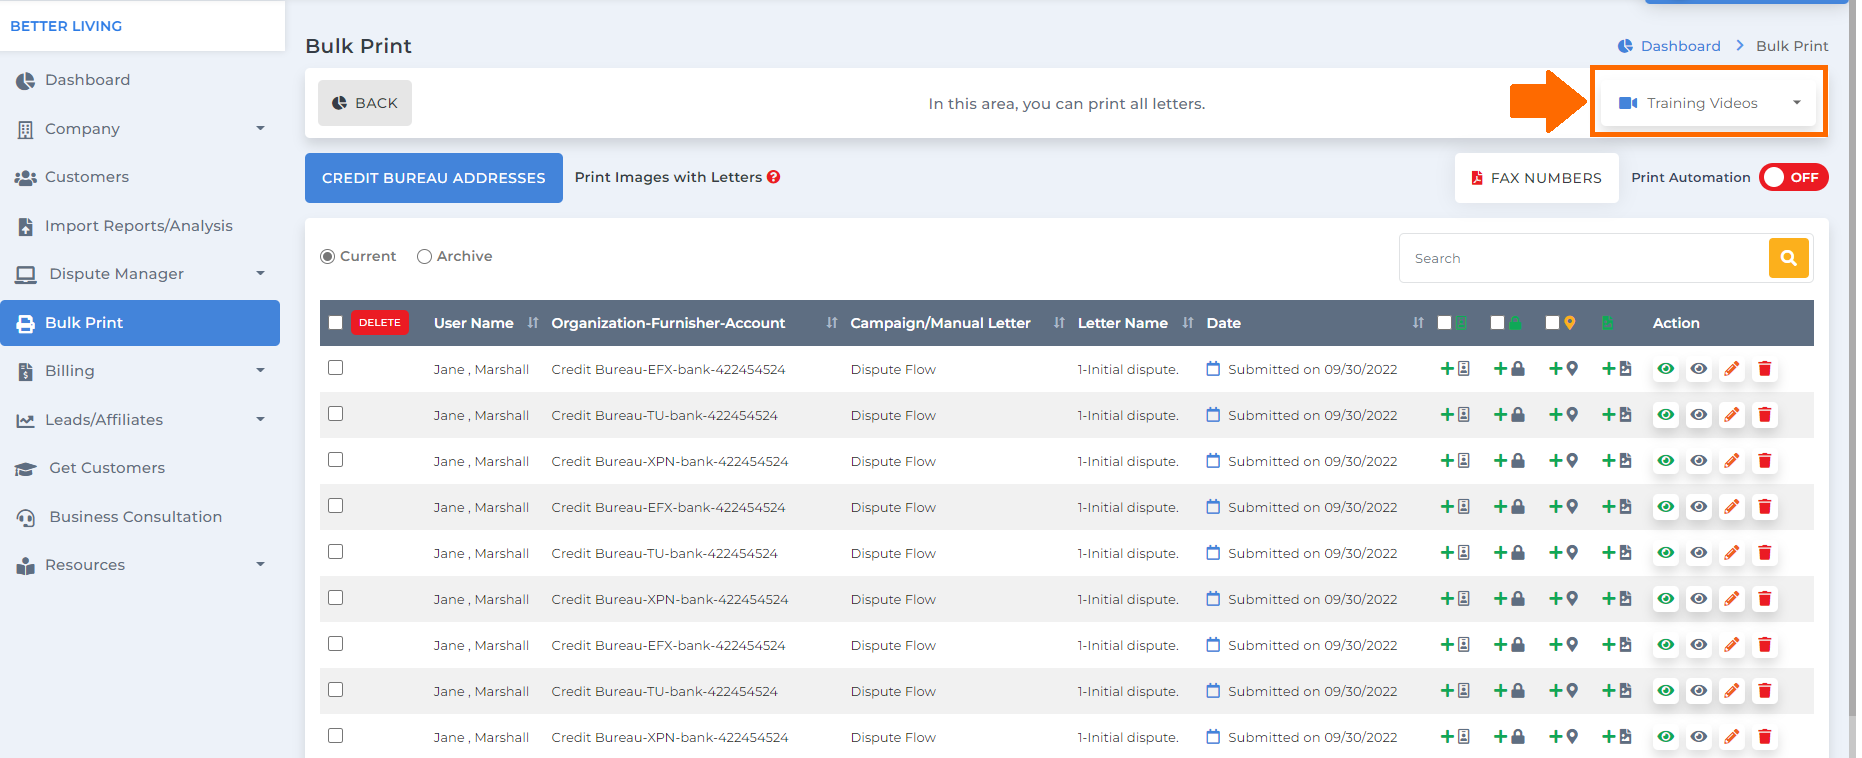1862x758 pixels.
Task: Delete second XPN letter with trash icon
Action: point(1765,599)
